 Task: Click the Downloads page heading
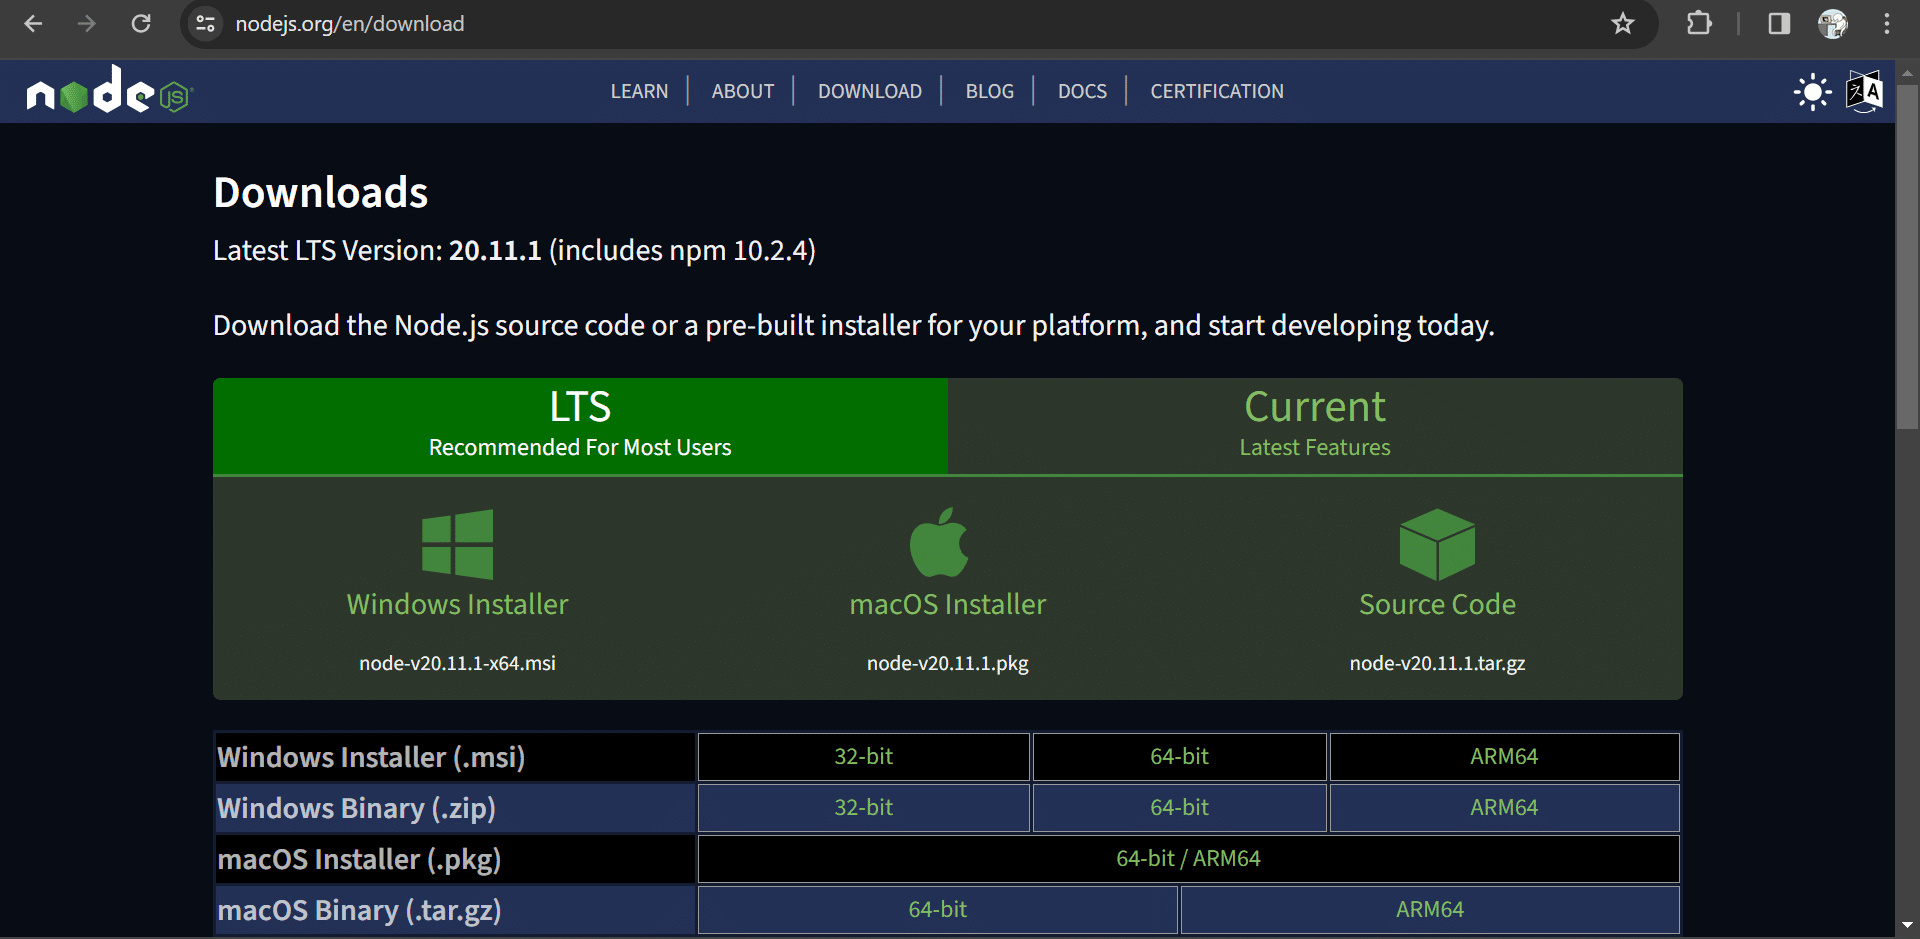pyautogui.click(x=320, y=192)
